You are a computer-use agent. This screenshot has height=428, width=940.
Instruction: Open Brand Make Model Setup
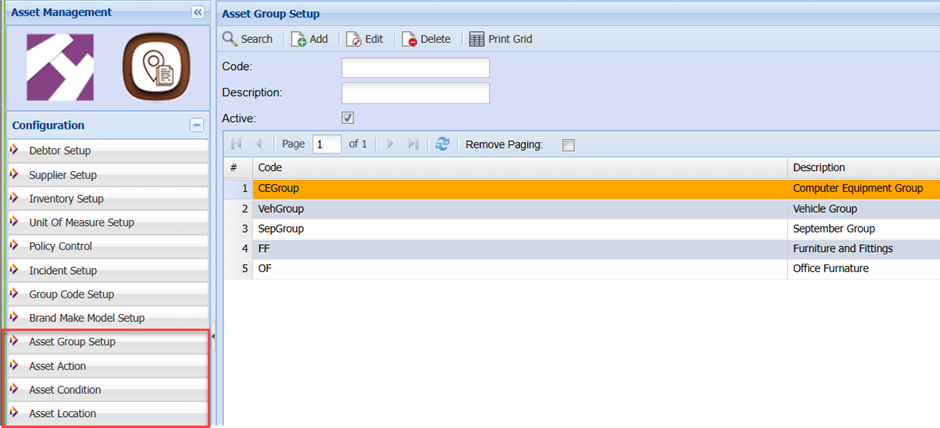[x=108, y=318]
